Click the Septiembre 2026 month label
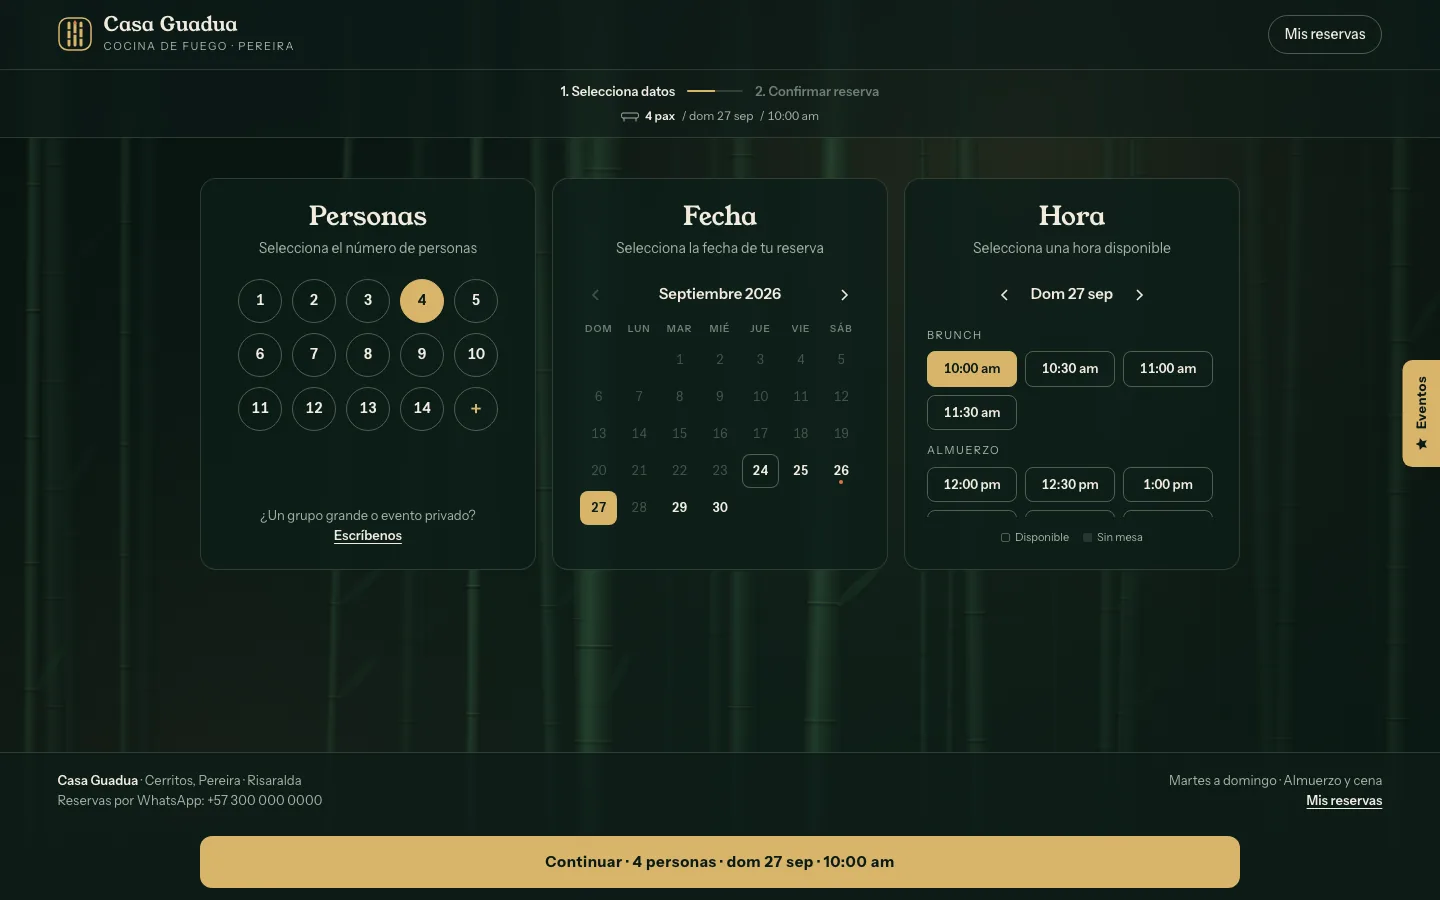Image resolution: width=1440 pixels, height=900 pixels. (x=720, y=294)
